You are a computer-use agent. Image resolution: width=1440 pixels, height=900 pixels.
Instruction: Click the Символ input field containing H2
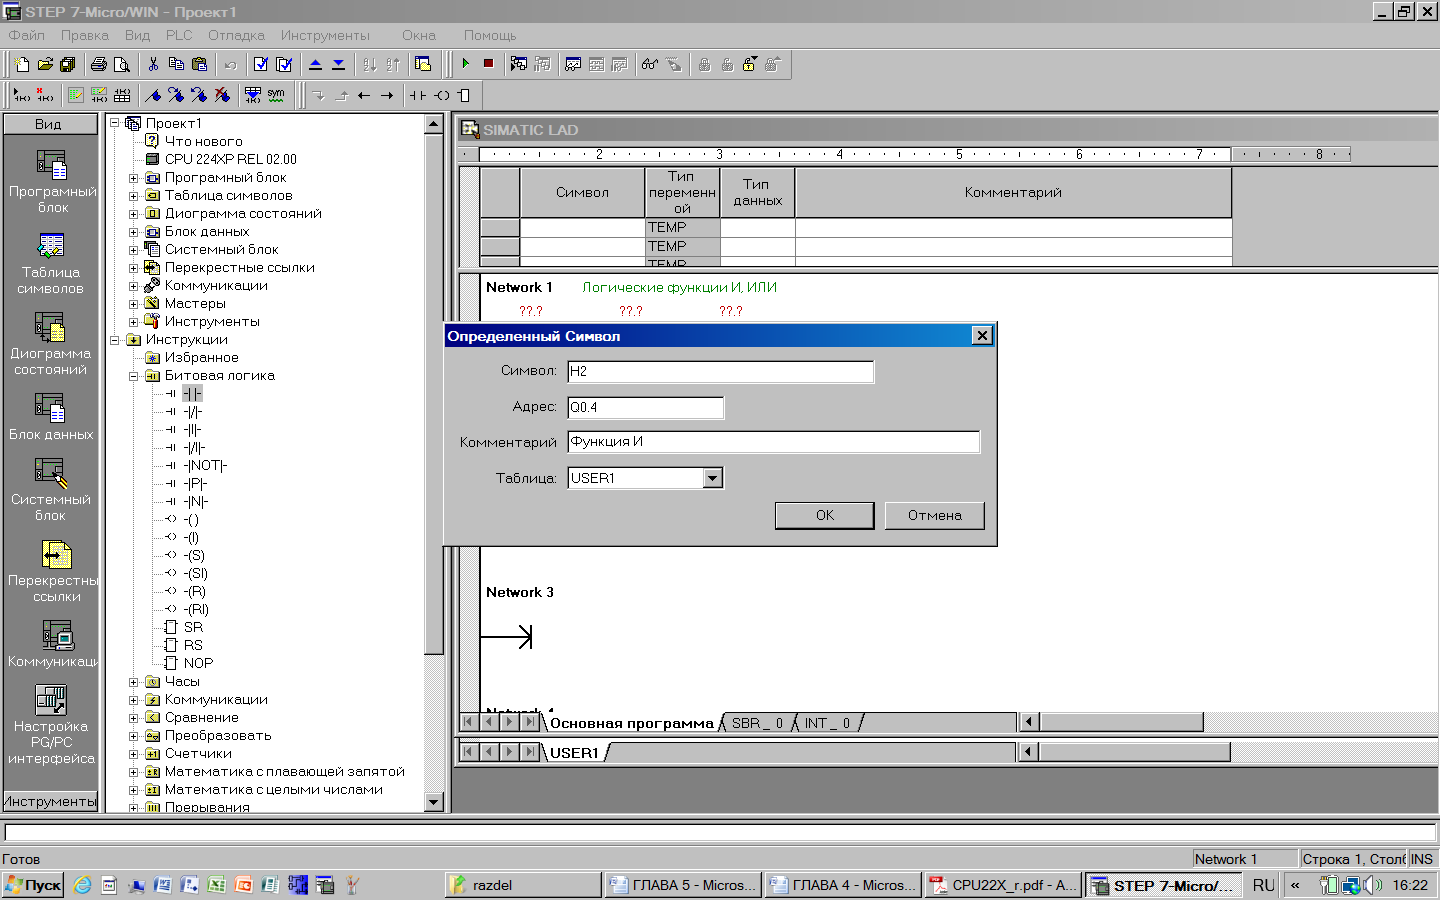pyautogui.click(x=721, y=371)
